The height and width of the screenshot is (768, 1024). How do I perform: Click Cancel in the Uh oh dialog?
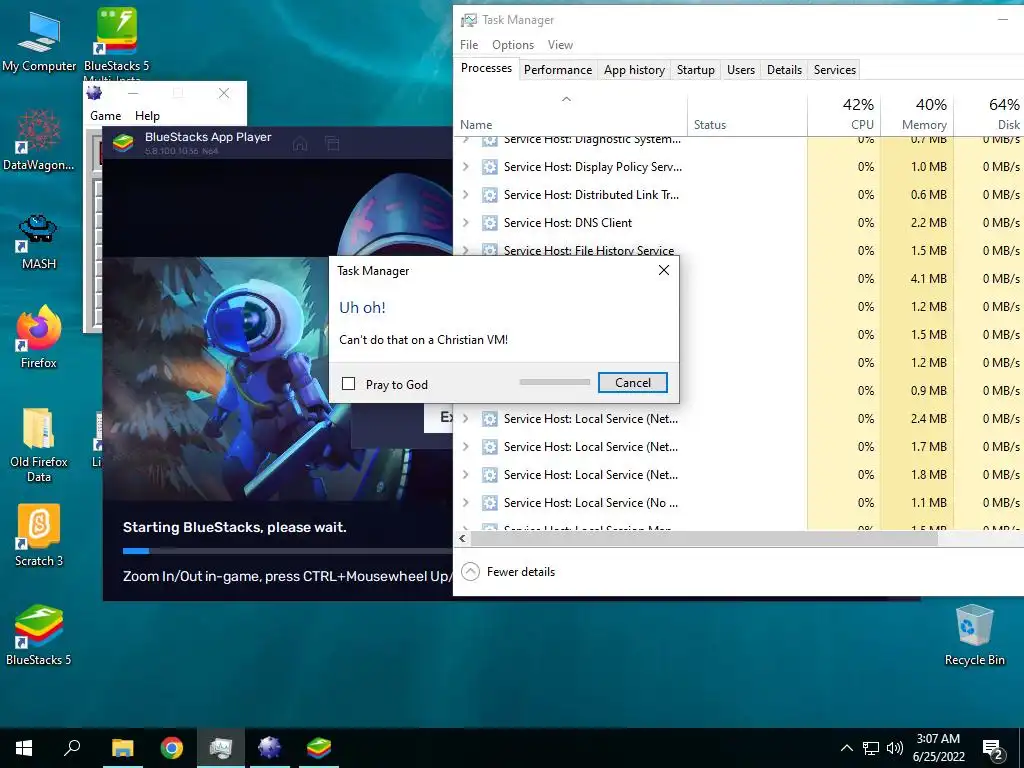tap(632, 383)
